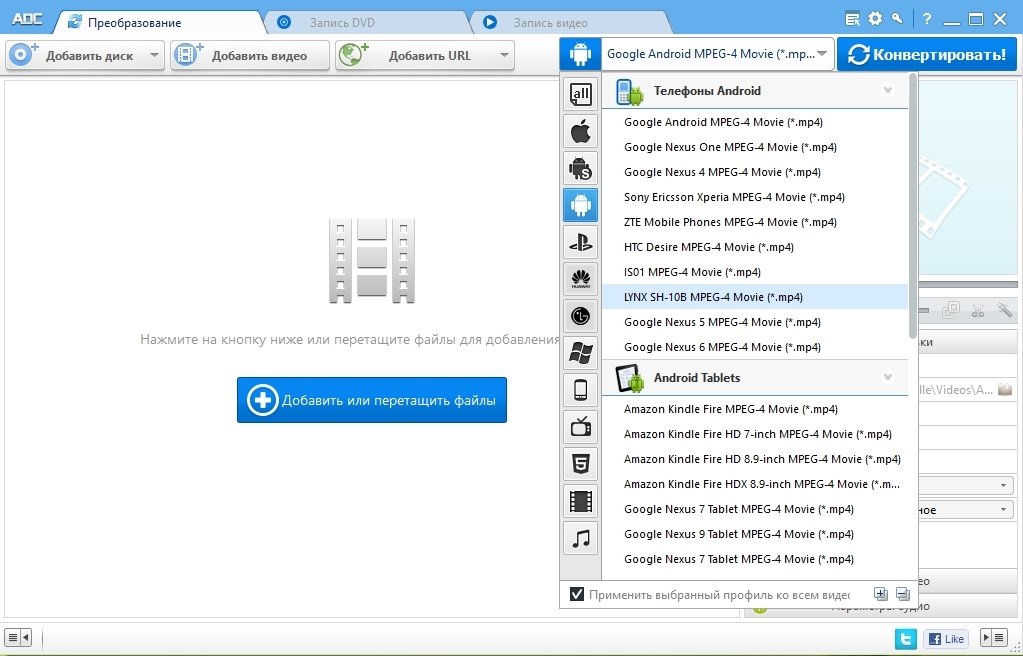Screen dimensions: 1023x656
Task: Select the film strip video formats icon
Action: tap(580, 501)
